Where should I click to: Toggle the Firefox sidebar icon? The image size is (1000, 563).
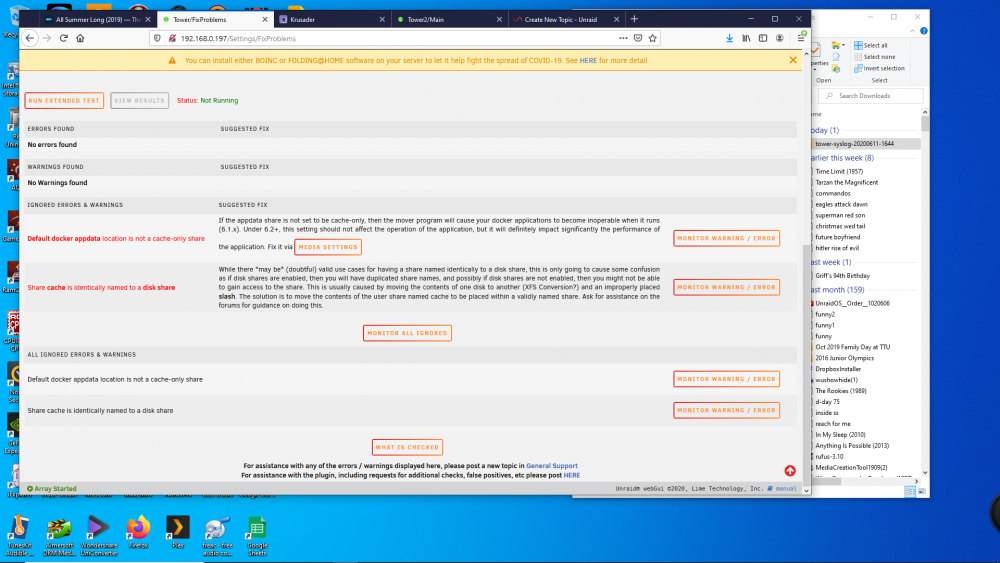(x=763, y=38)
